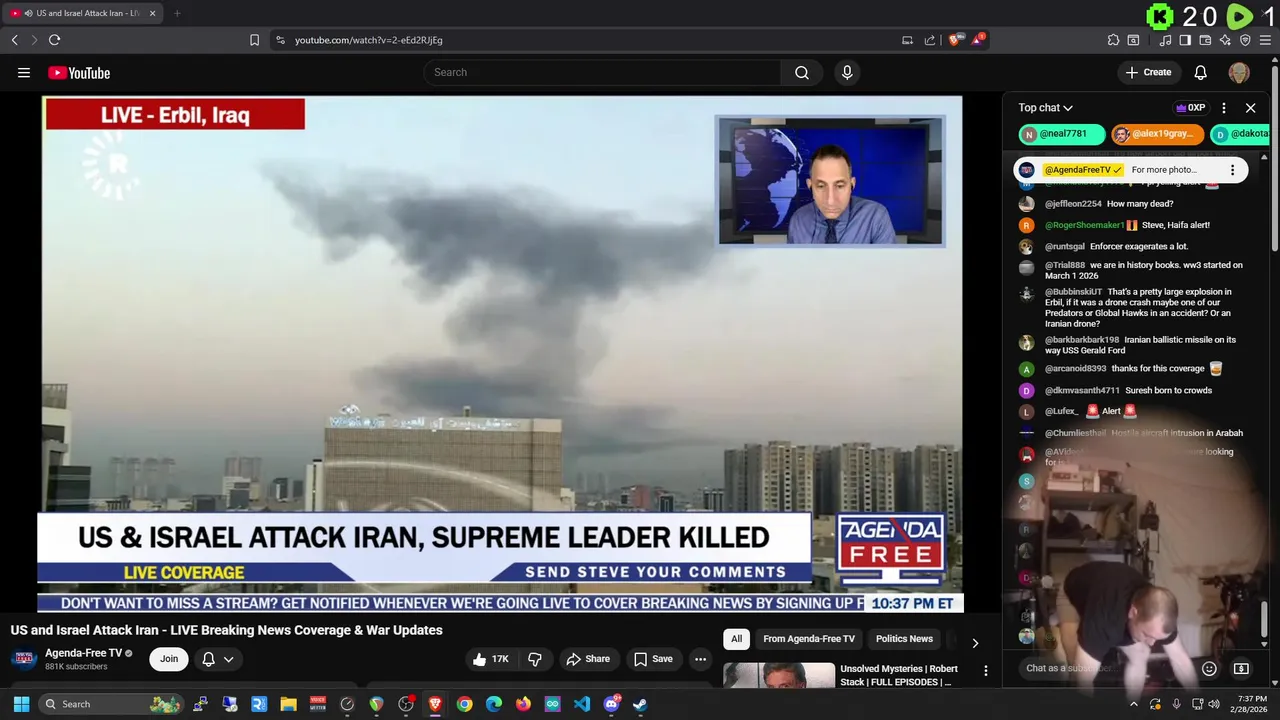Open the Brave playlist music note icon
The width and height of the screenshot is (1280, 720).
tap(1165, 40)
